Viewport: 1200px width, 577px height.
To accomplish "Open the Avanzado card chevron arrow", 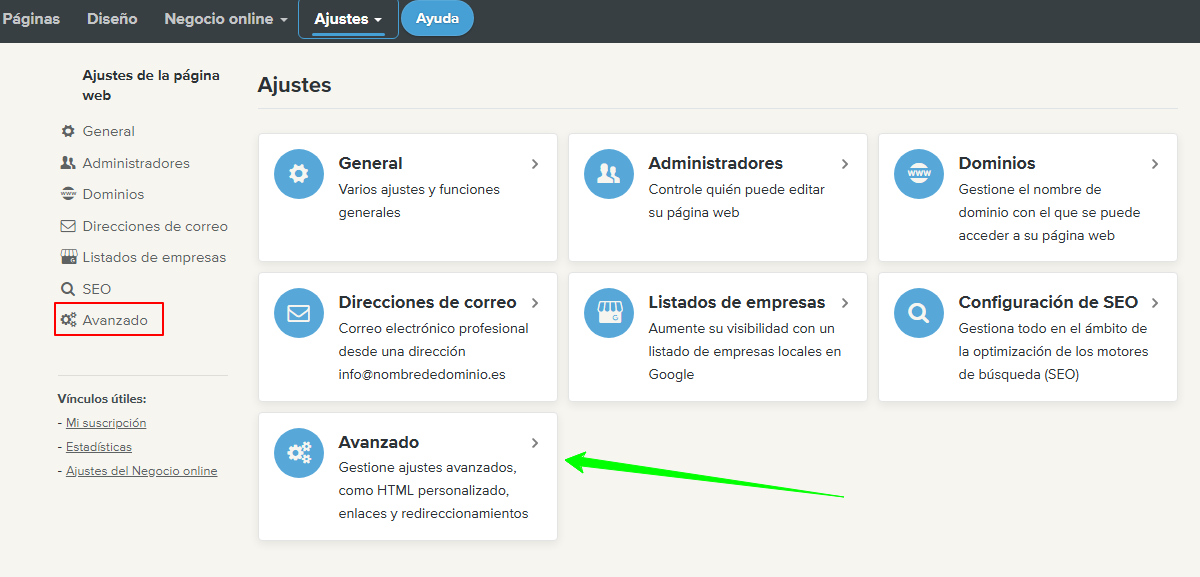I will (535, 443).
